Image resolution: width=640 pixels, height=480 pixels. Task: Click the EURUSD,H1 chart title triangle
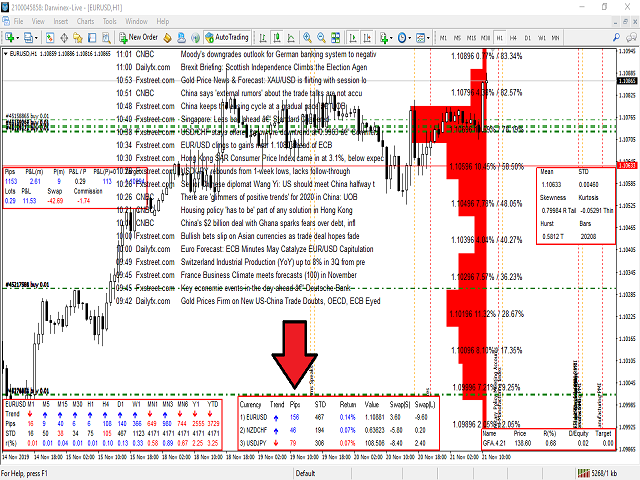6,53
